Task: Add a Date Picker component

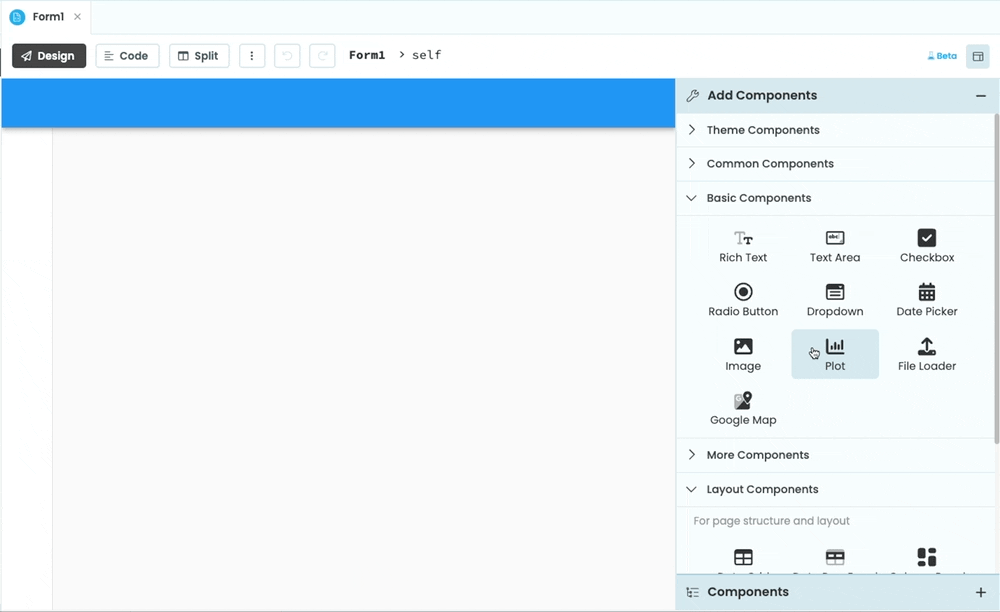Action: pos(926,300)
